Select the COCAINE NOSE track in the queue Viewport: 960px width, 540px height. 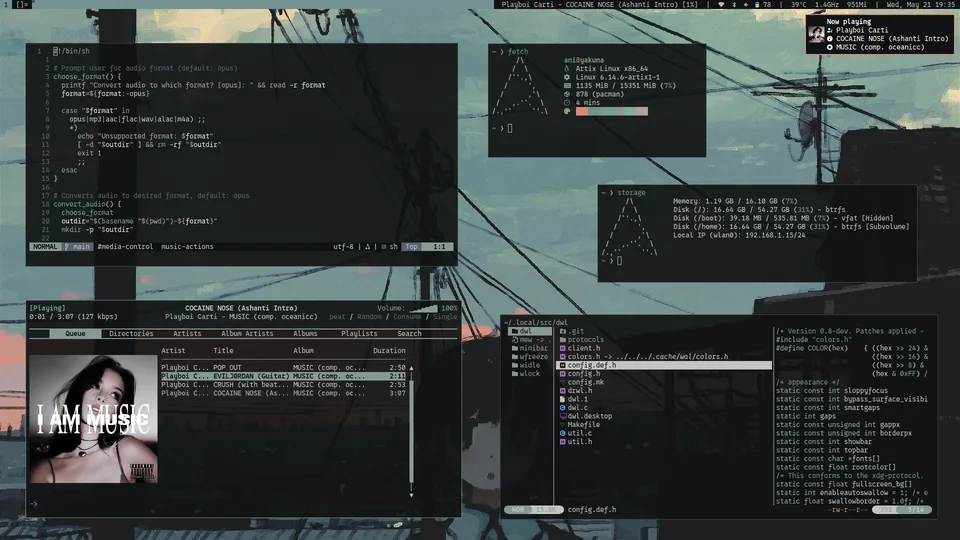[283, 394]
